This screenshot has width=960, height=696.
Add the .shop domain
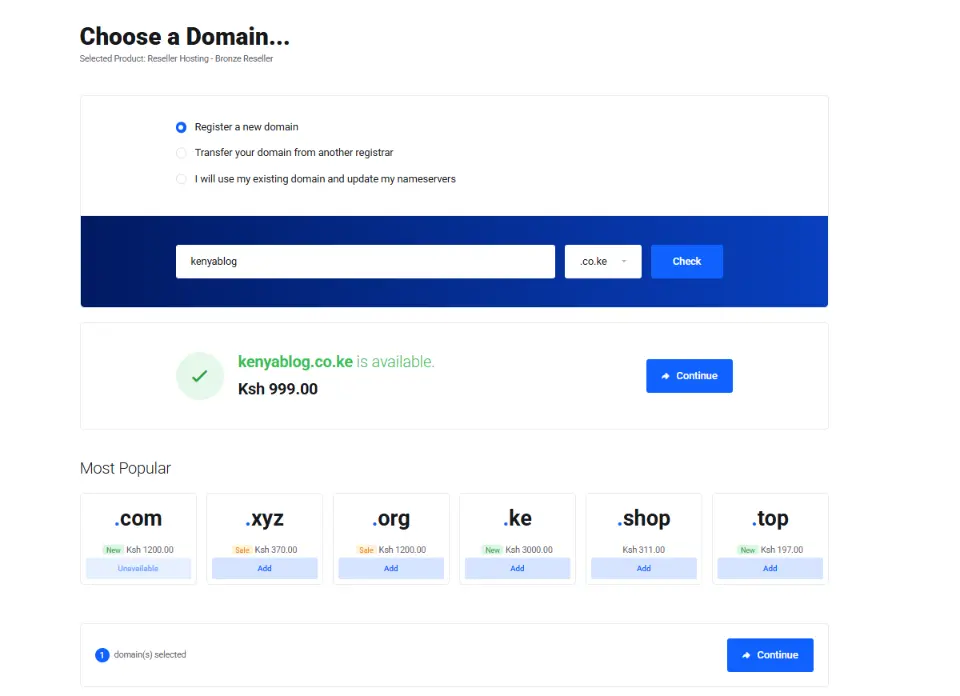point(644,569)
